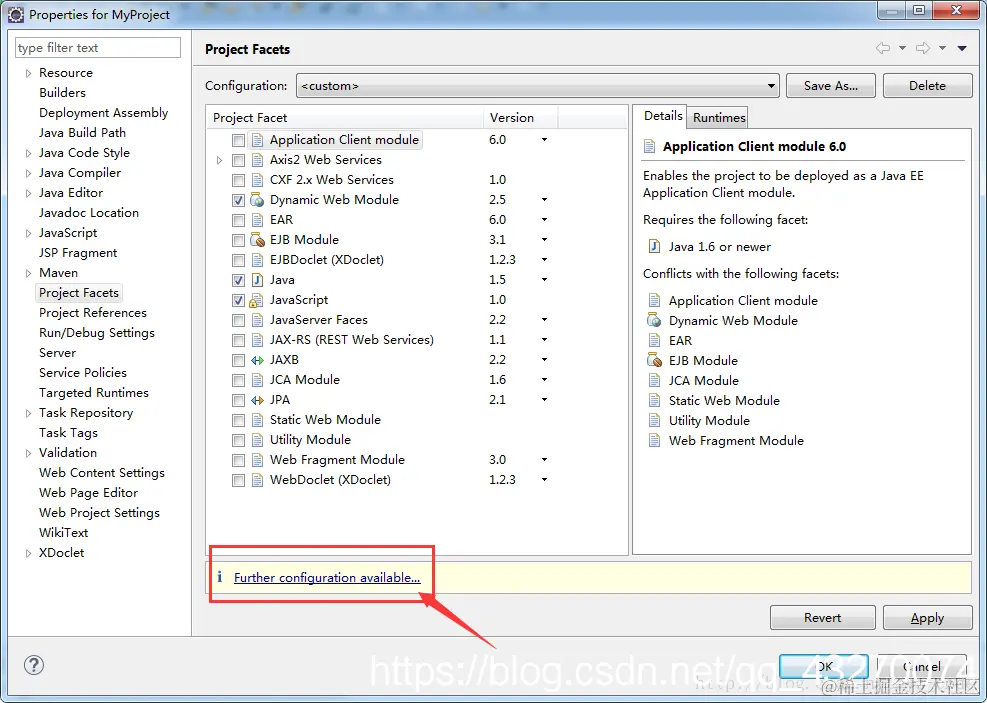Click the forward navigation arrow icon
The height and width of the screenshot is (703, 987).
point(923,48)
